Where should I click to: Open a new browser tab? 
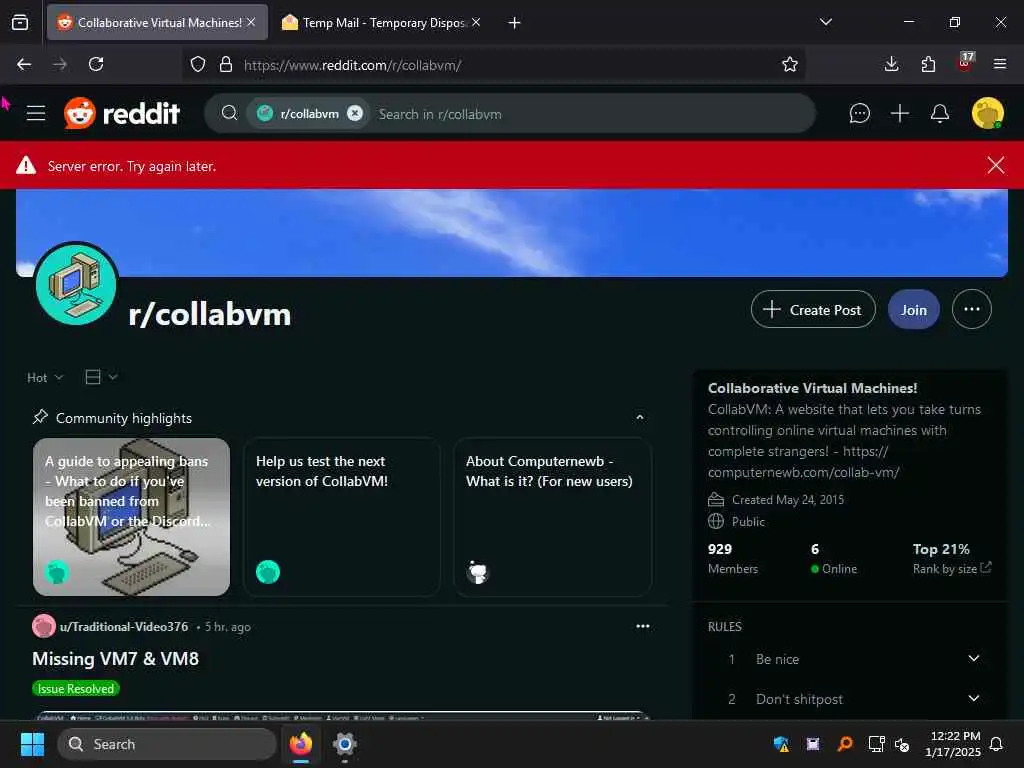514,23
